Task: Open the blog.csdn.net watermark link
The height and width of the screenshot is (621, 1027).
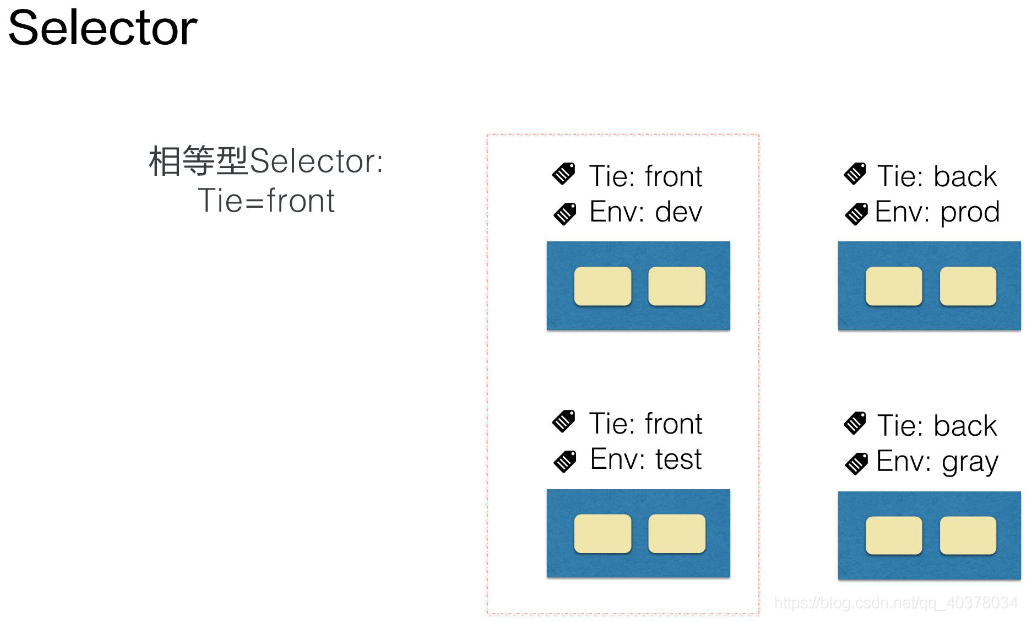Action: [895, 603]
